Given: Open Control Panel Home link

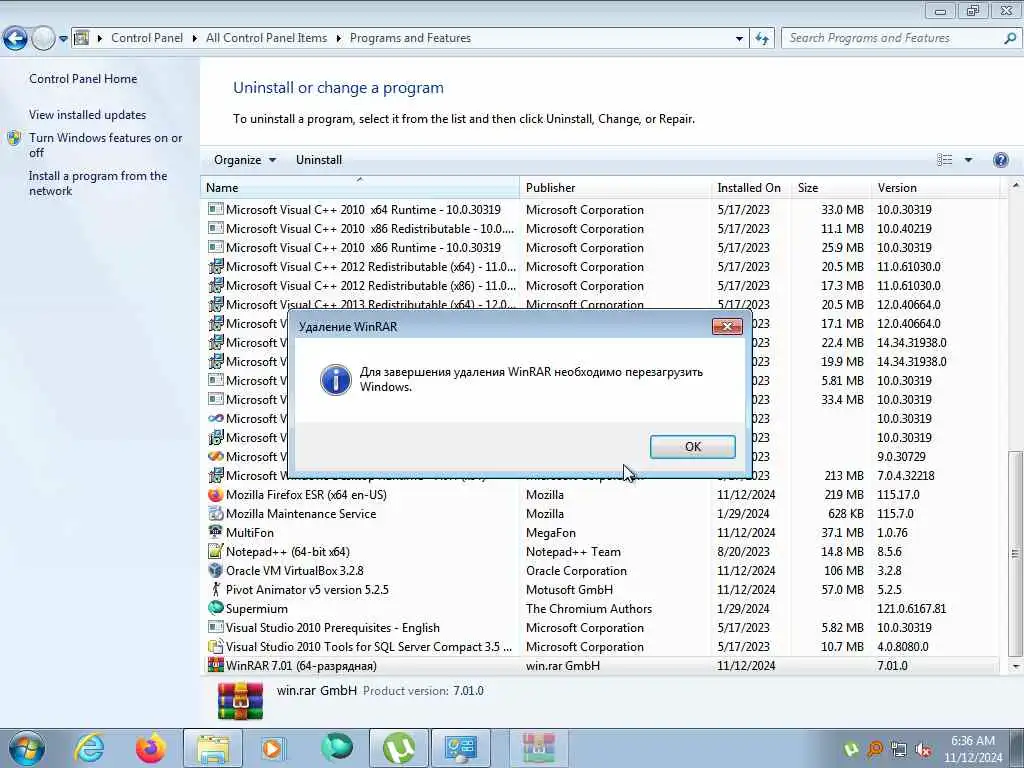Looking at the screenshot, I should (x=83, y=79).
